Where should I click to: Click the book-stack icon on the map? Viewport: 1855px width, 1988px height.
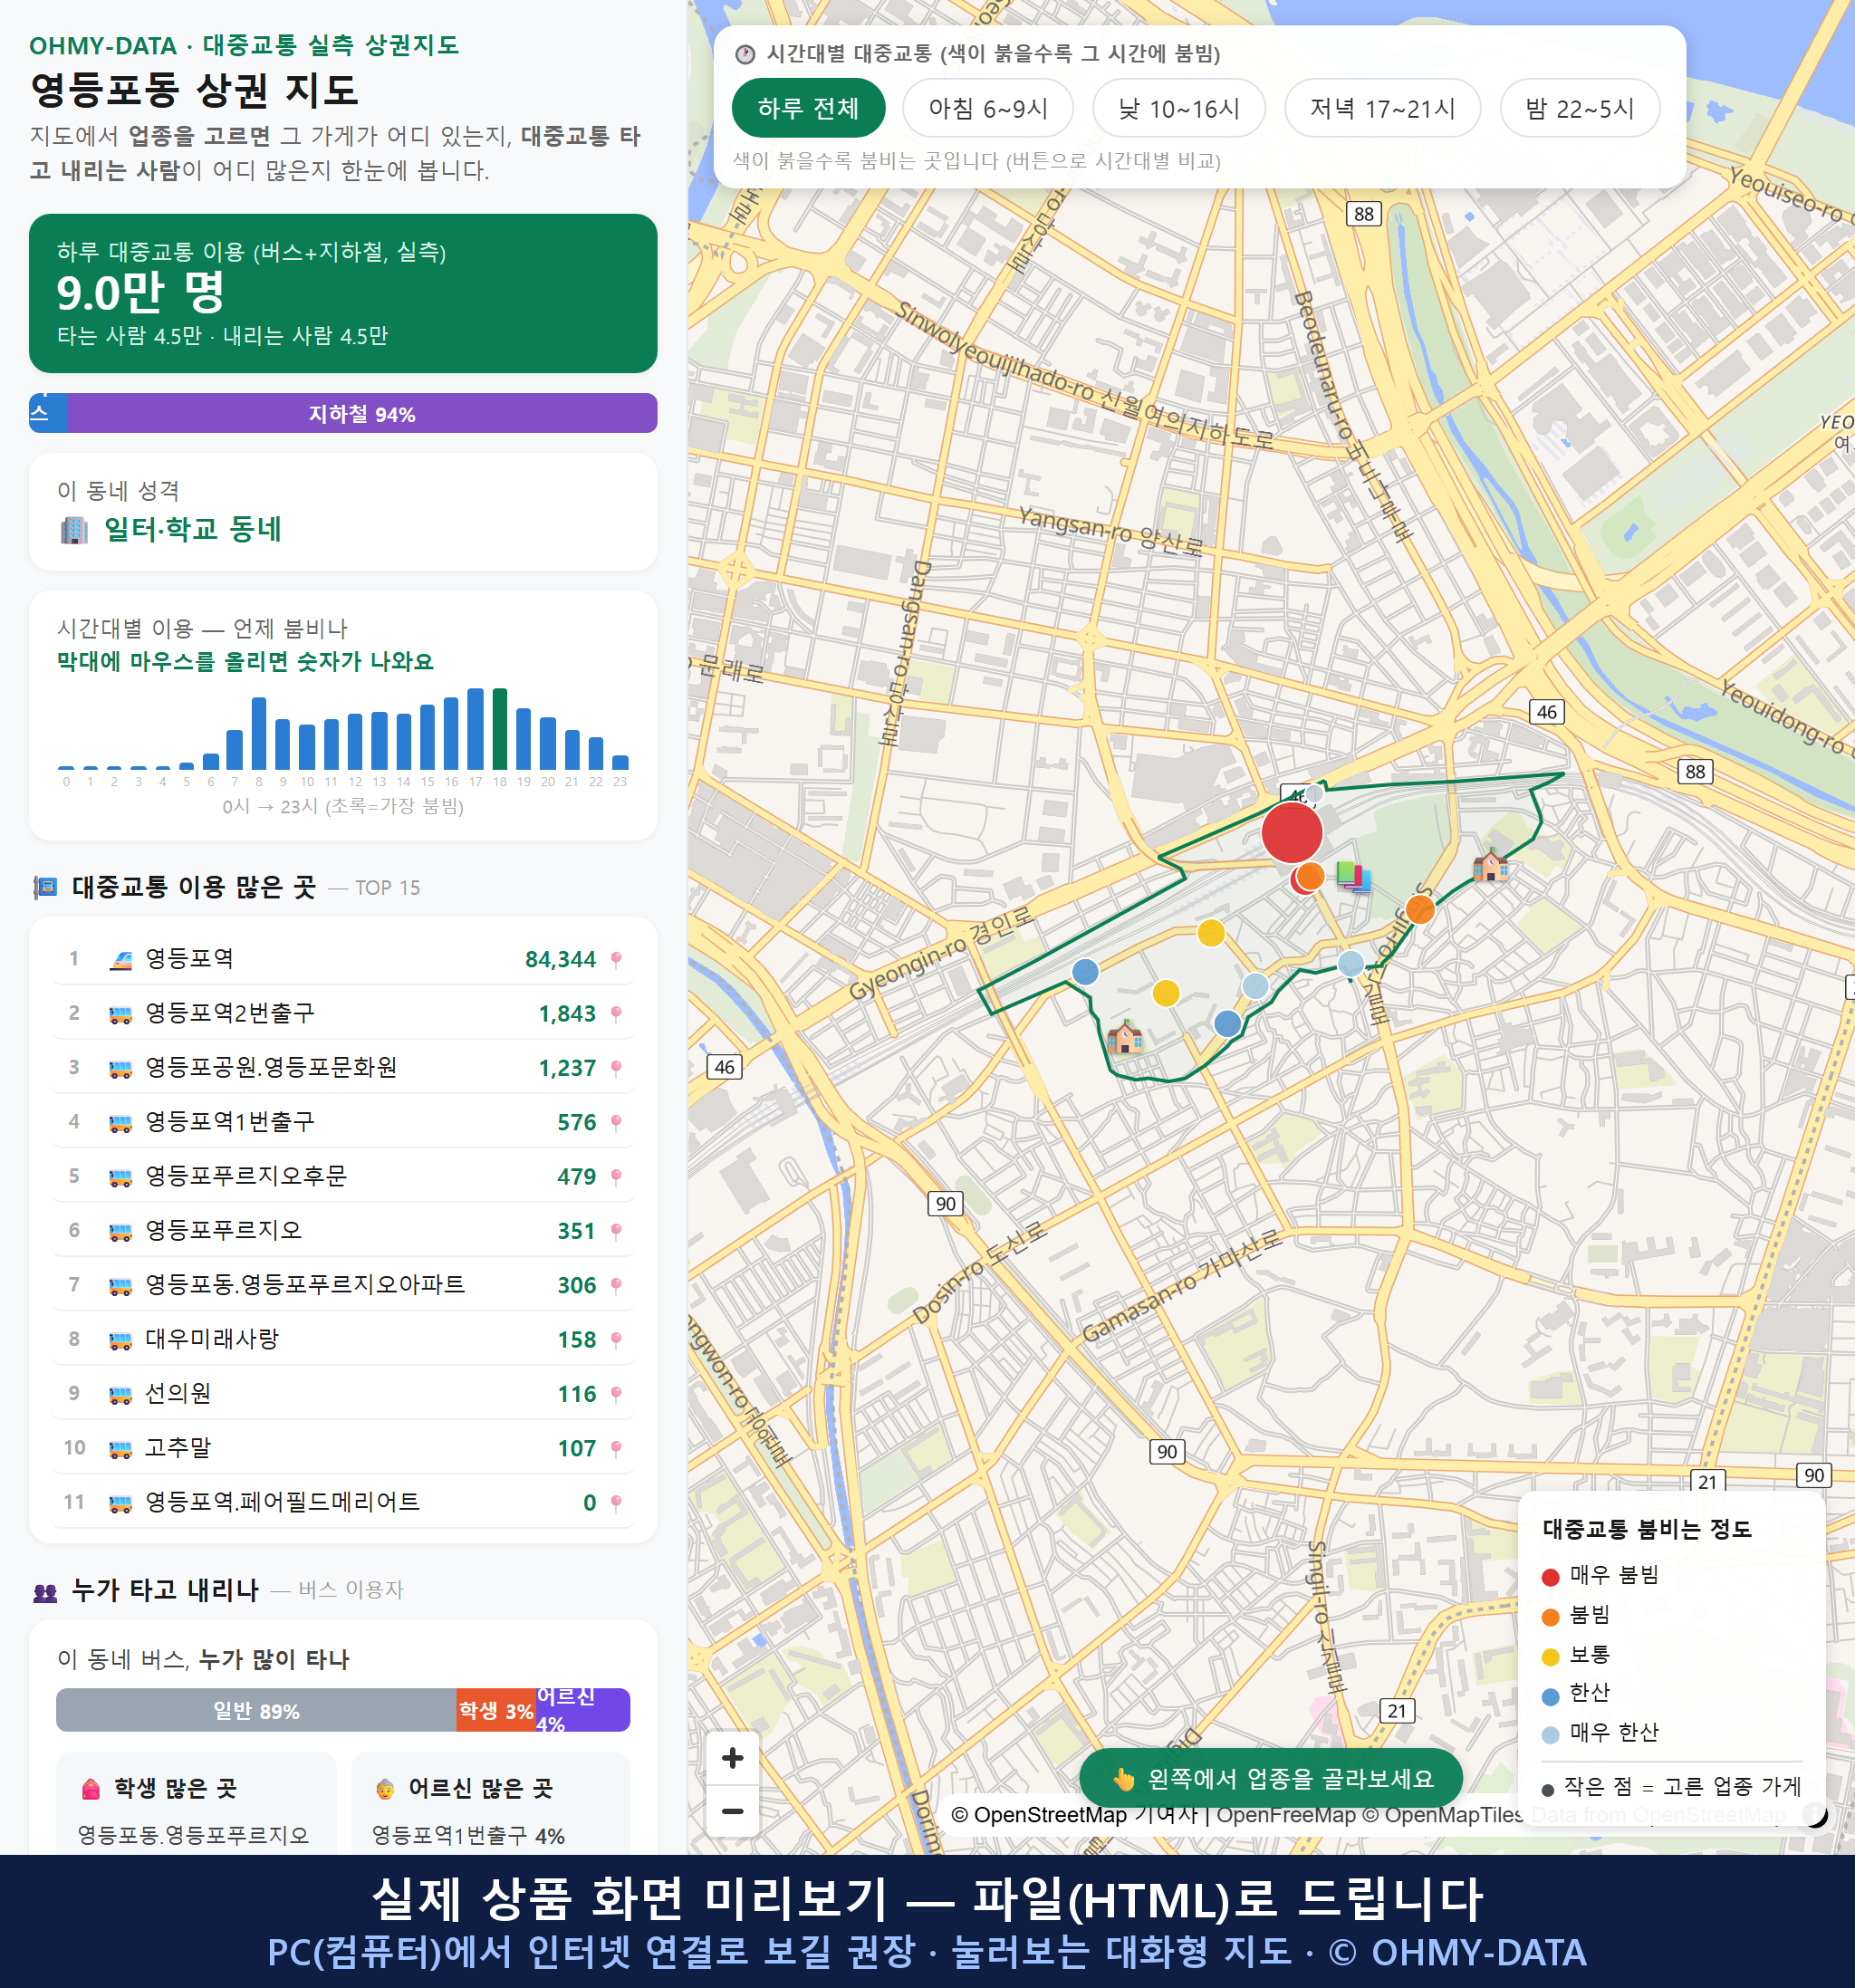[1352, 877]
